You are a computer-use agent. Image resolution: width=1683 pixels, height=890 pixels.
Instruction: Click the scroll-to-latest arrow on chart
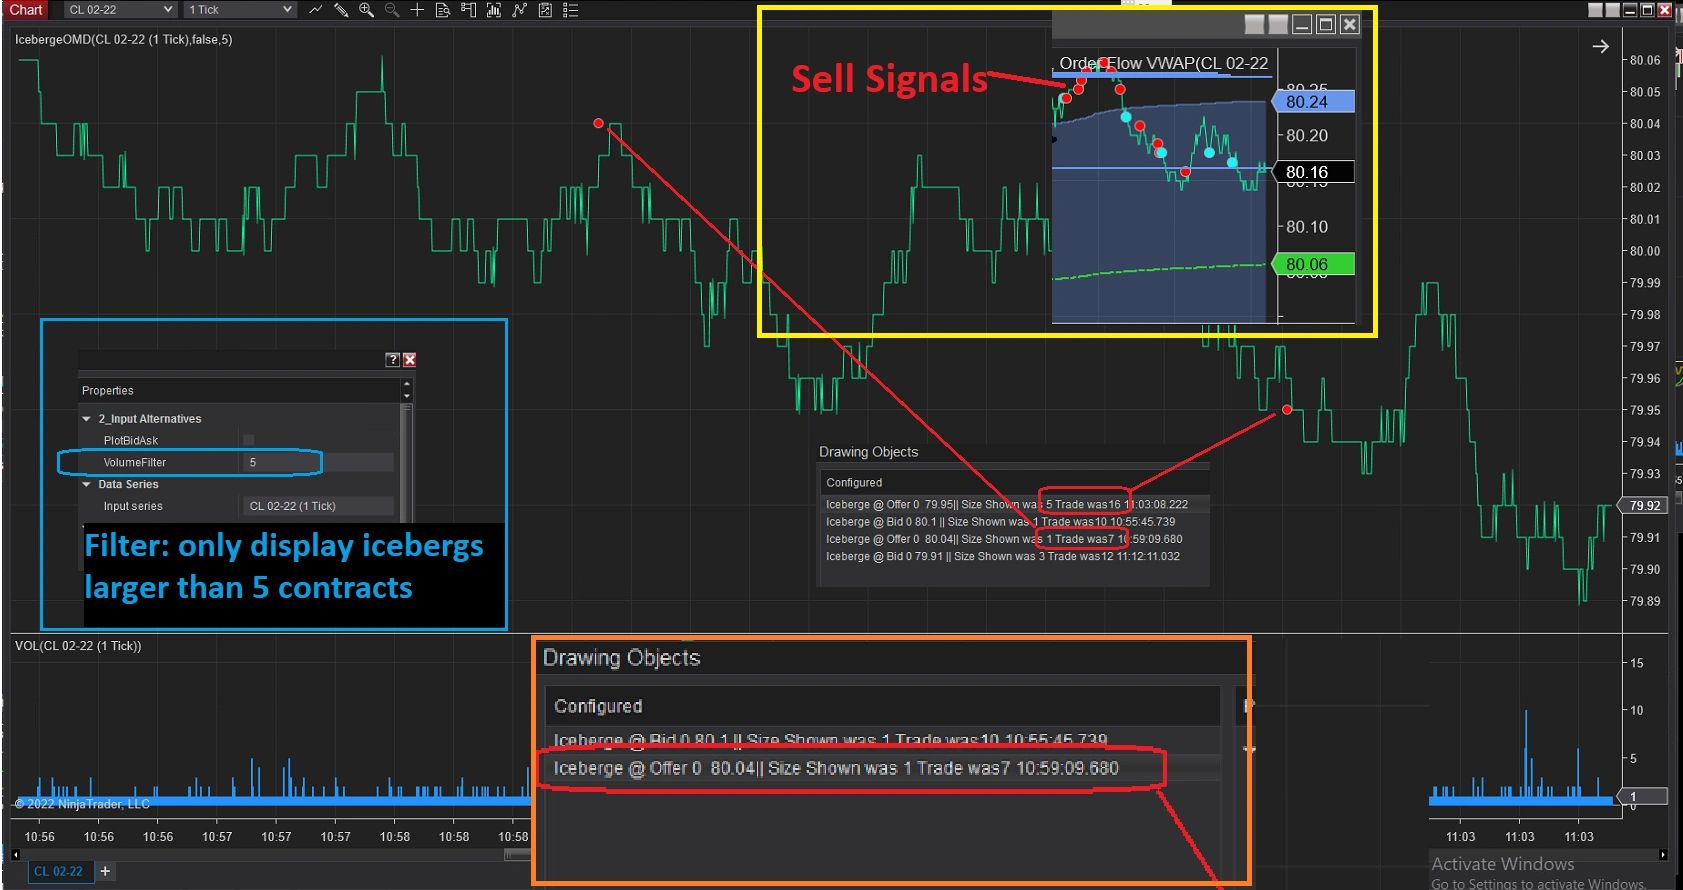(x=1600, y=46)
